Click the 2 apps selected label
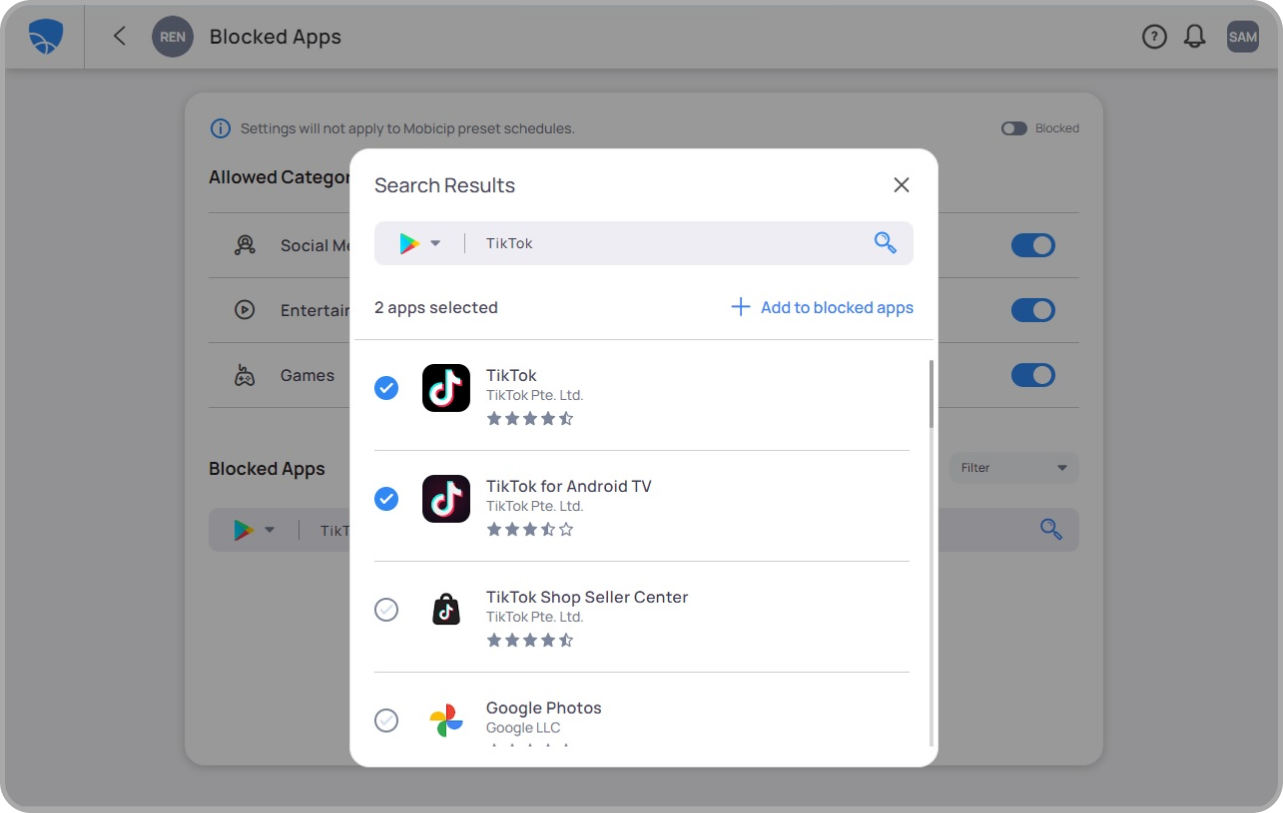1283x813 pixels. point(436,308)
